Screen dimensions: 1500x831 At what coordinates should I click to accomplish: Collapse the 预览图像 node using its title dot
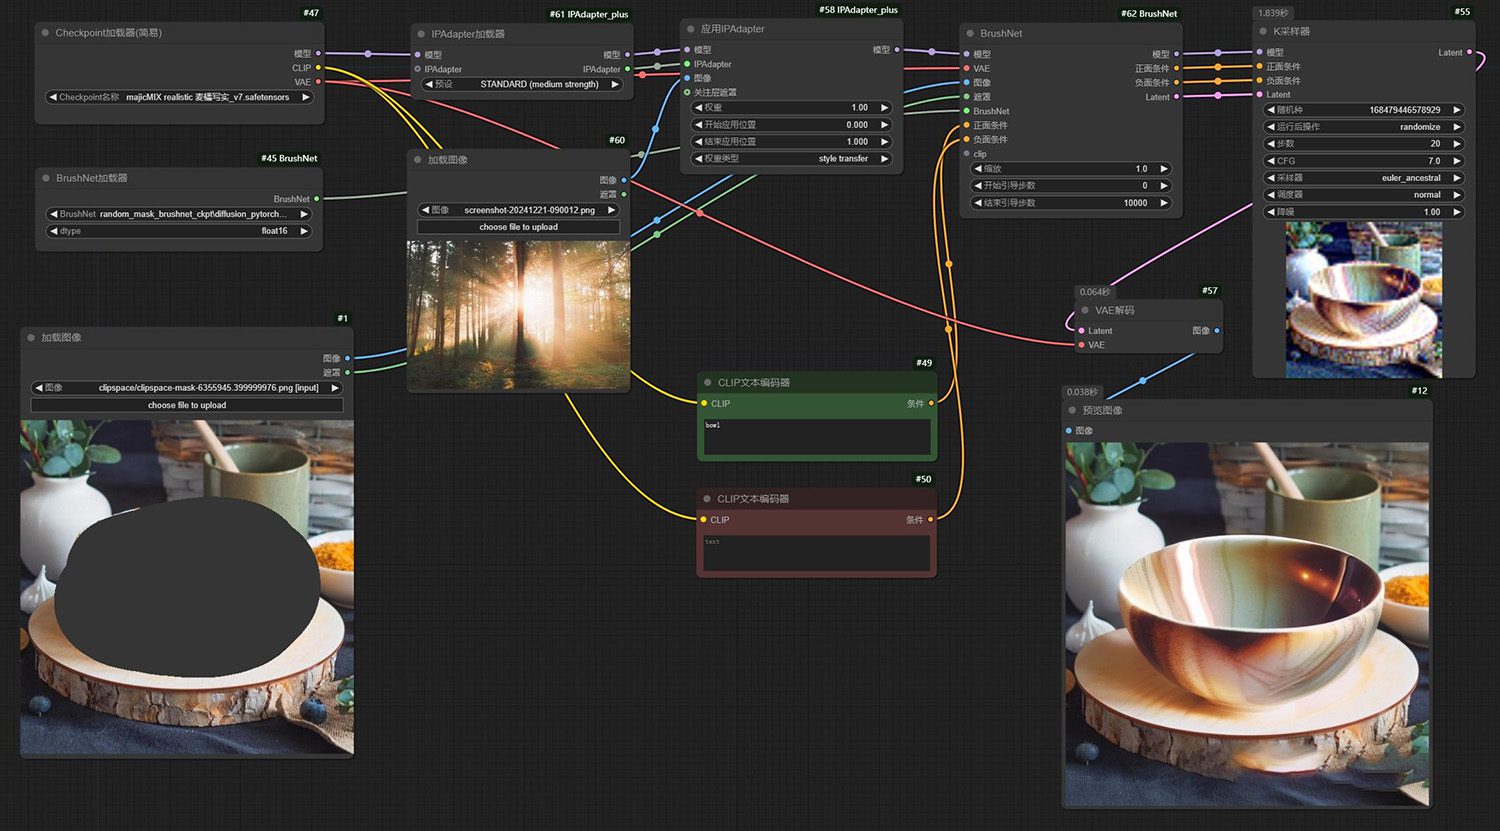pos(1073,410)
